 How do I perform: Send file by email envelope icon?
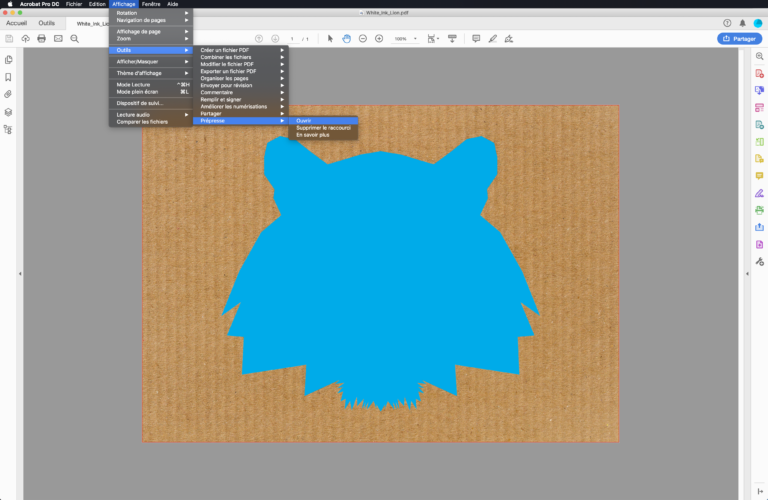[58, 38]
